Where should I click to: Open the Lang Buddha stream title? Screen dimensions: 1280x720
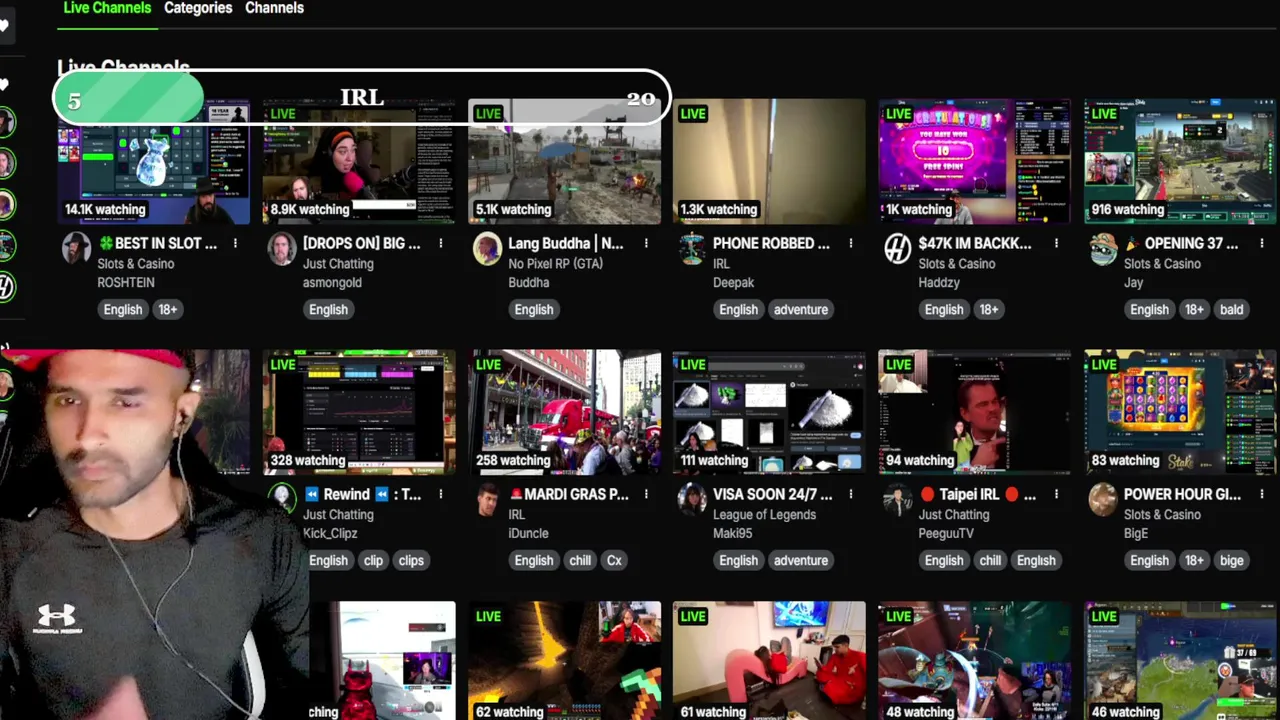[565, 243]
